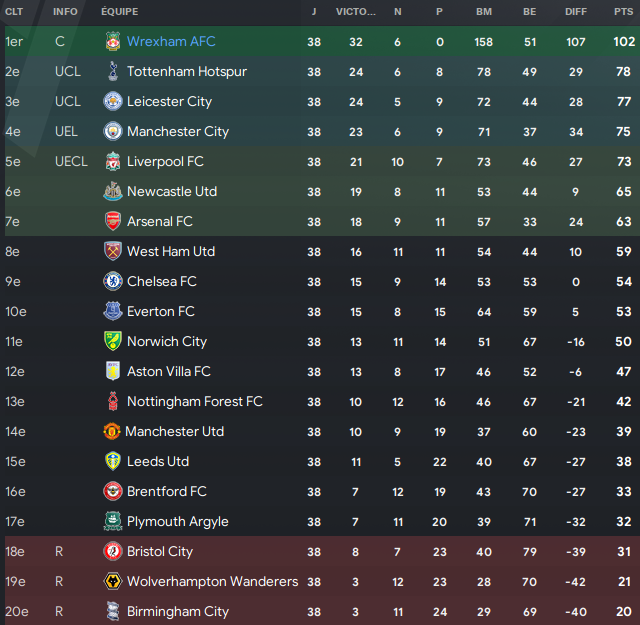Sort table by DIFF column header
This screenshot has height=625, width=640.
[576, 12]
